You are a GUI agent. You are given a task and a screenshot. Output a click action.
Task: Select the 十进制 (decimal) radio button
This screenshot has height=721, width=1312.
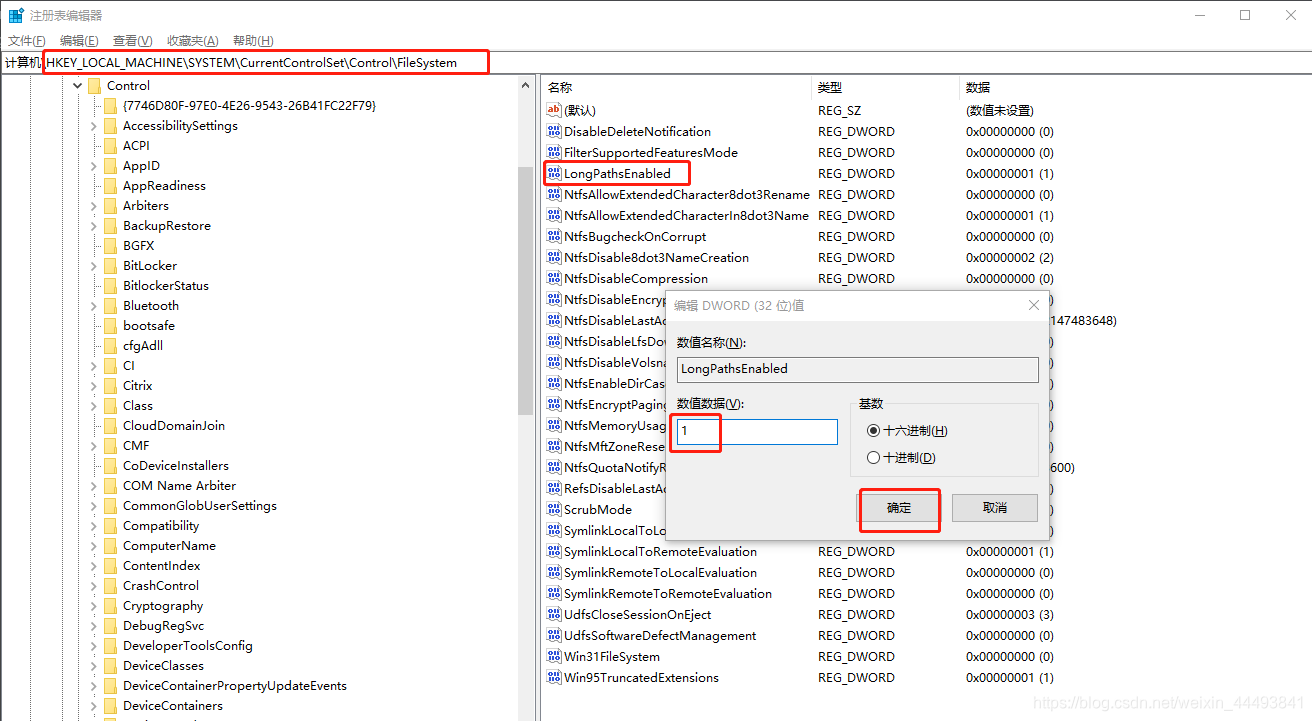pos(874,458)
